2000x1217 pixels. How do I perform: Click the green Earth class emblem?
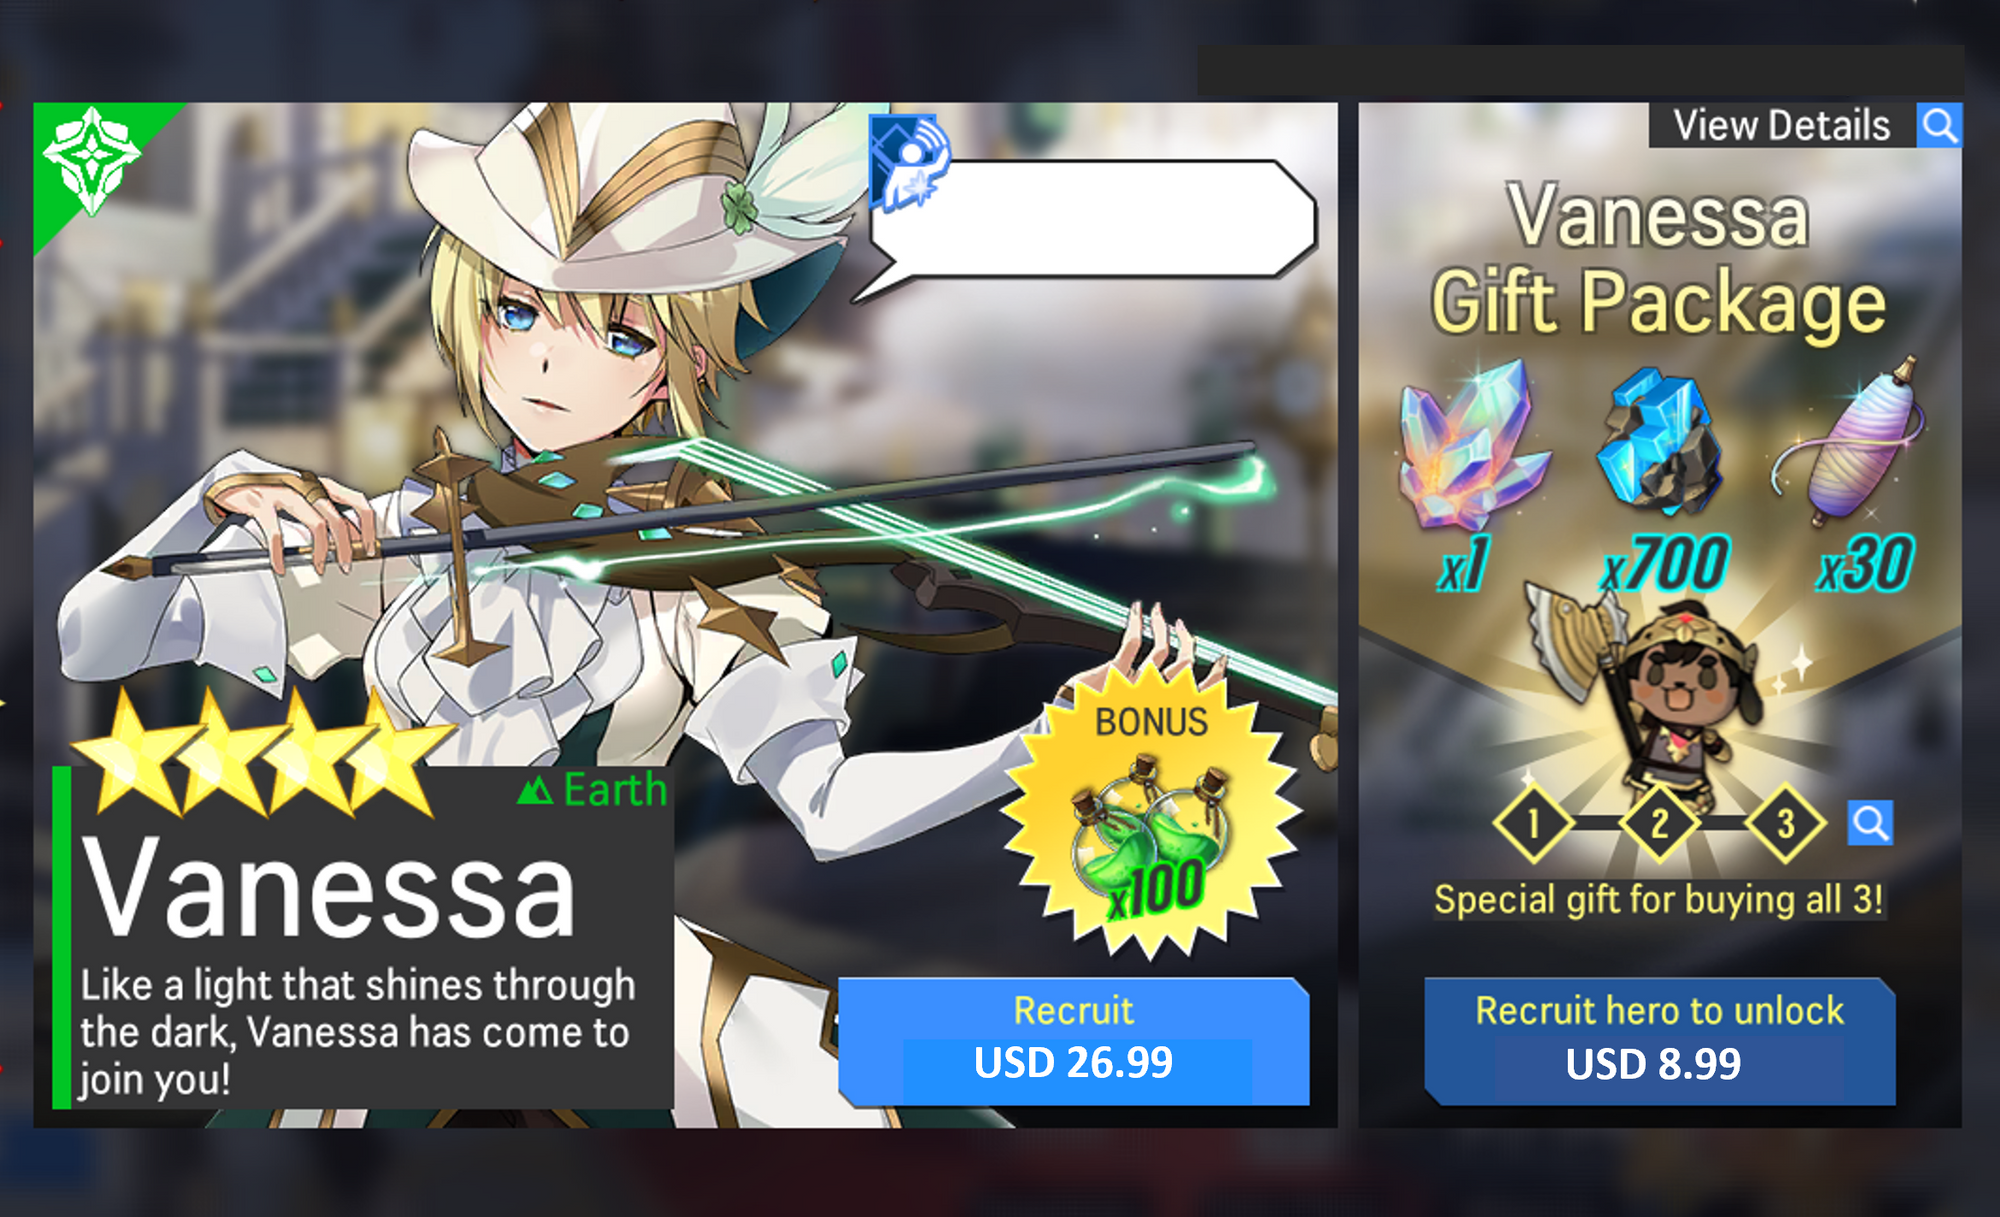(x=92, y=161)
